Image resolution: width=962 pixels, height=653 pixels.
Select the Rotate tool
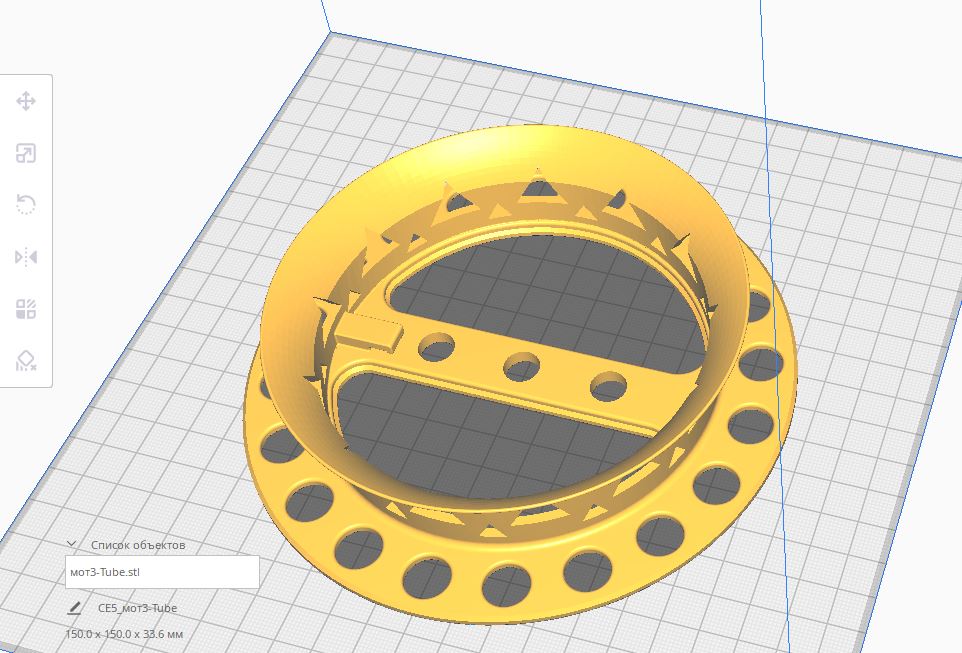click(26, 204)
